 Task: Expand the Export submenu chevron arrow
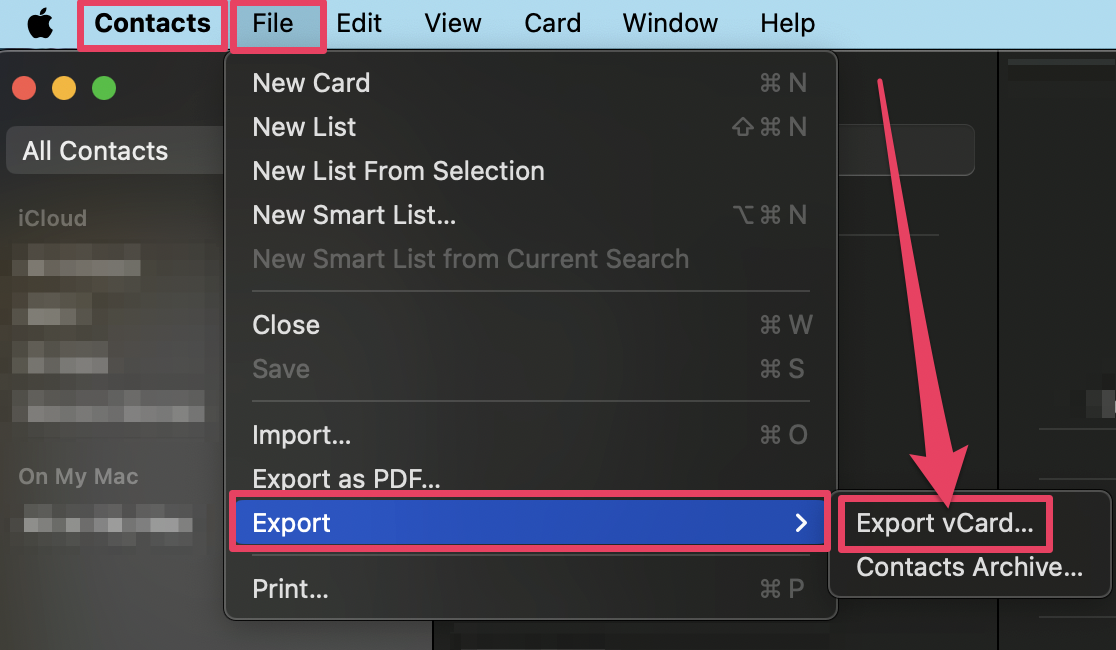pyautogui.click(x=801, y=523)
